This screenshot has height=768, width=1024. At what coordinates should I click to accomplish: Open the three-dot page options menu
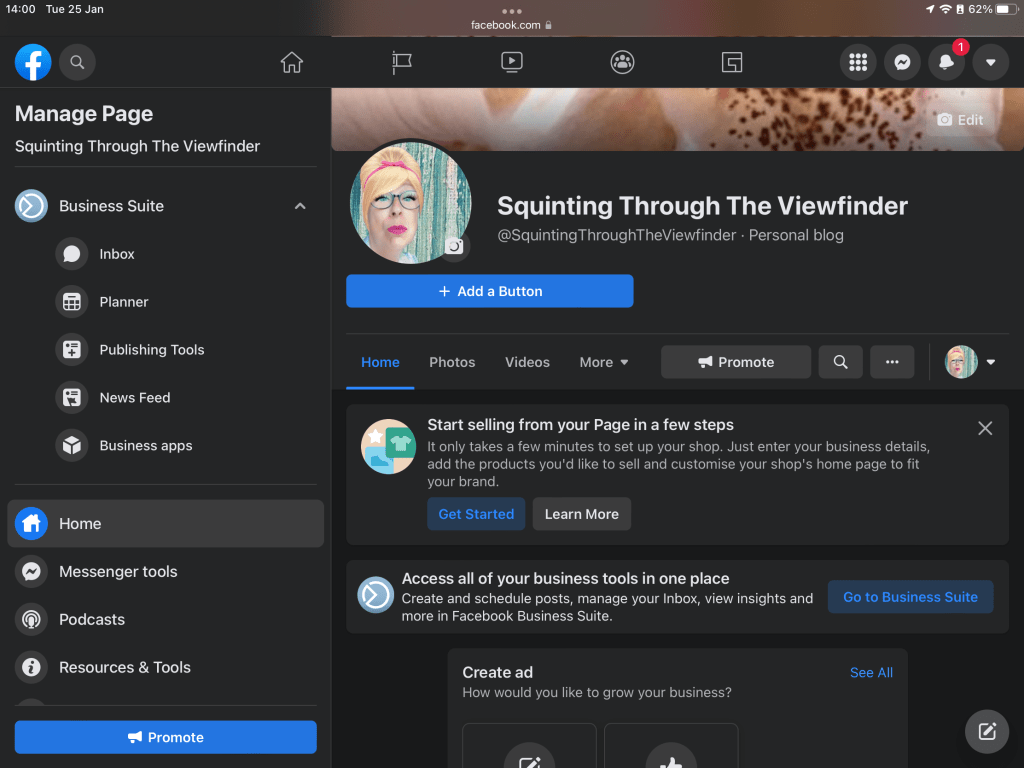(891, 362)
